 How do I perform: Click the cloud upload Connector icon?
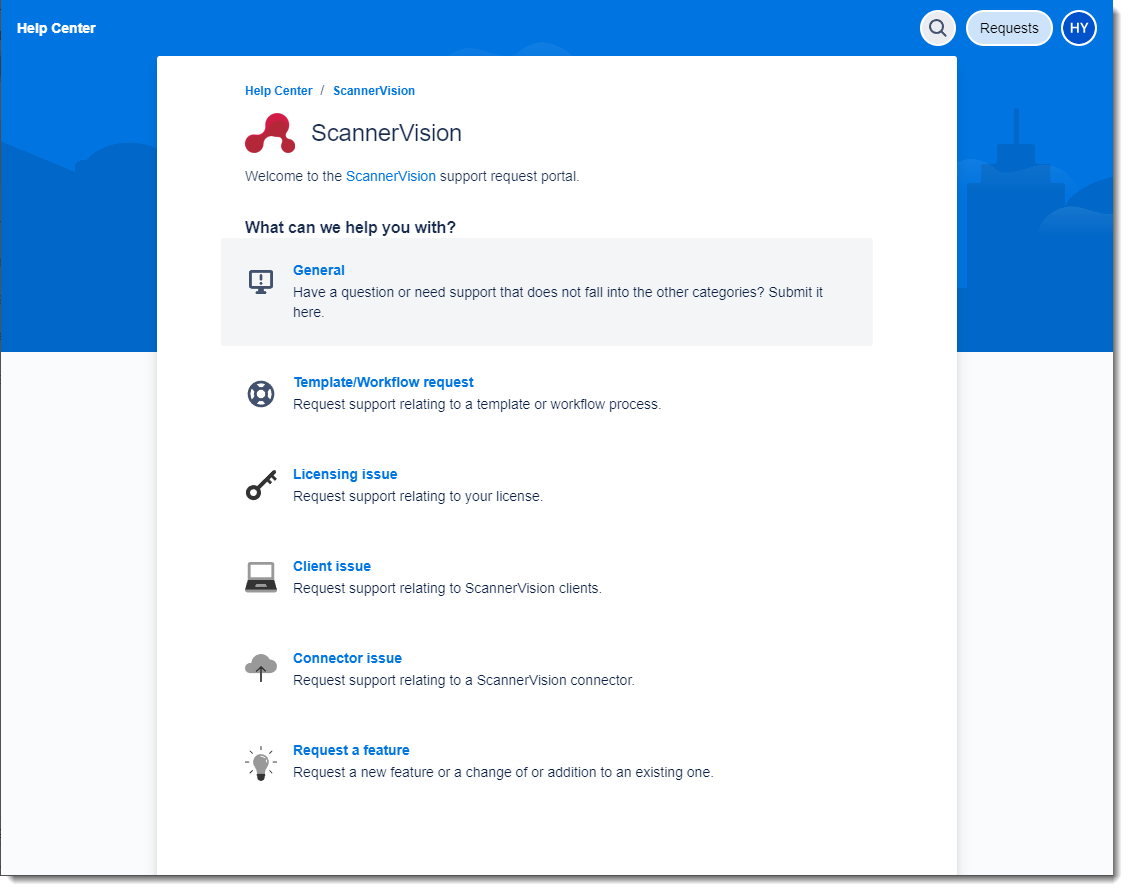(x=261, y=668)
